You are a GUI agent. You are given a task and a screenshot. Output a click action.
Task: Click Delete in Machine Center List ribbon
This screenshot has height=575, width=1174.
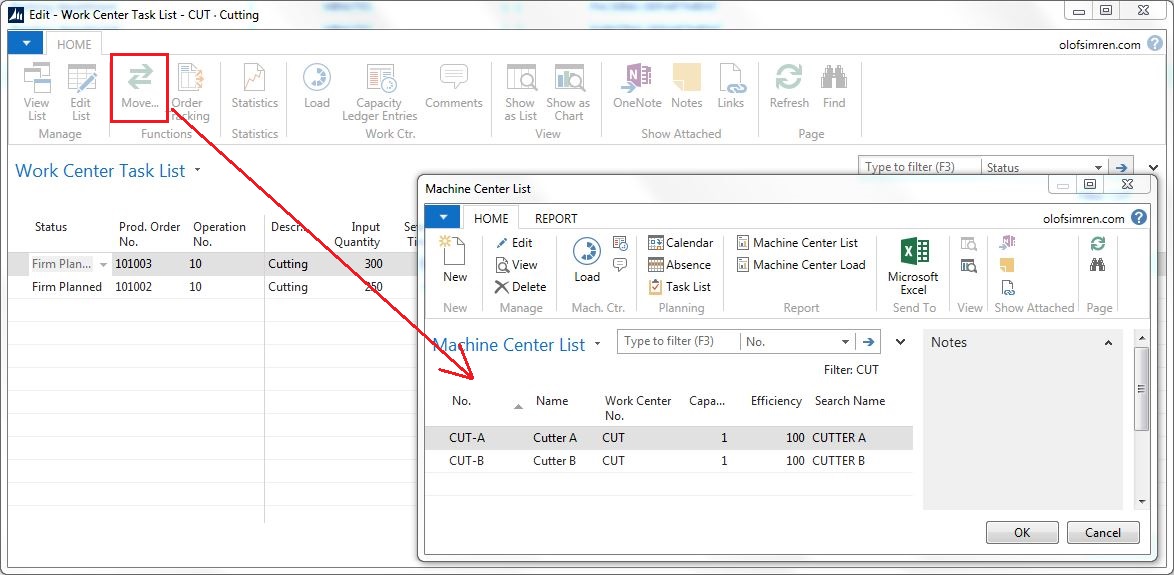520,287
